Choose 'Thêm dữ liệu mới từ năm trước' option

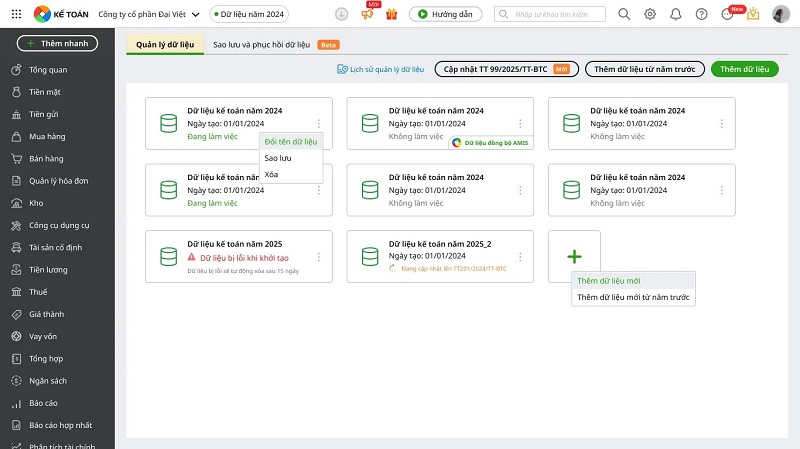pos(633,297)
